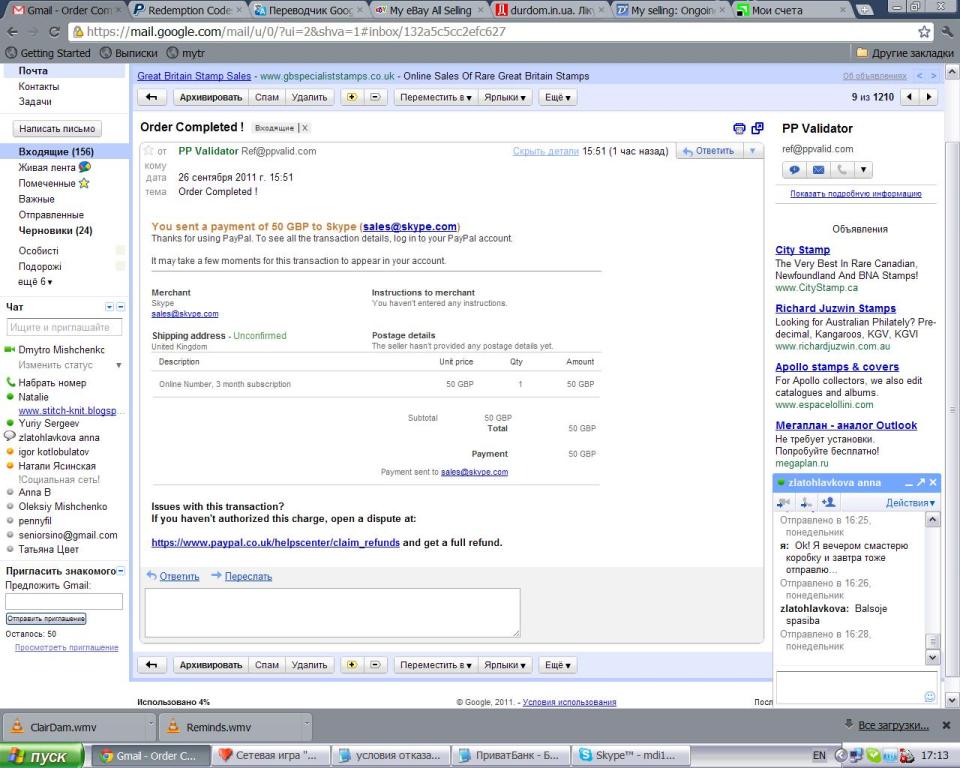The image size is (960, 768).
Task: Mark important with top yellow plus button
Action: (x=352, y=97)
